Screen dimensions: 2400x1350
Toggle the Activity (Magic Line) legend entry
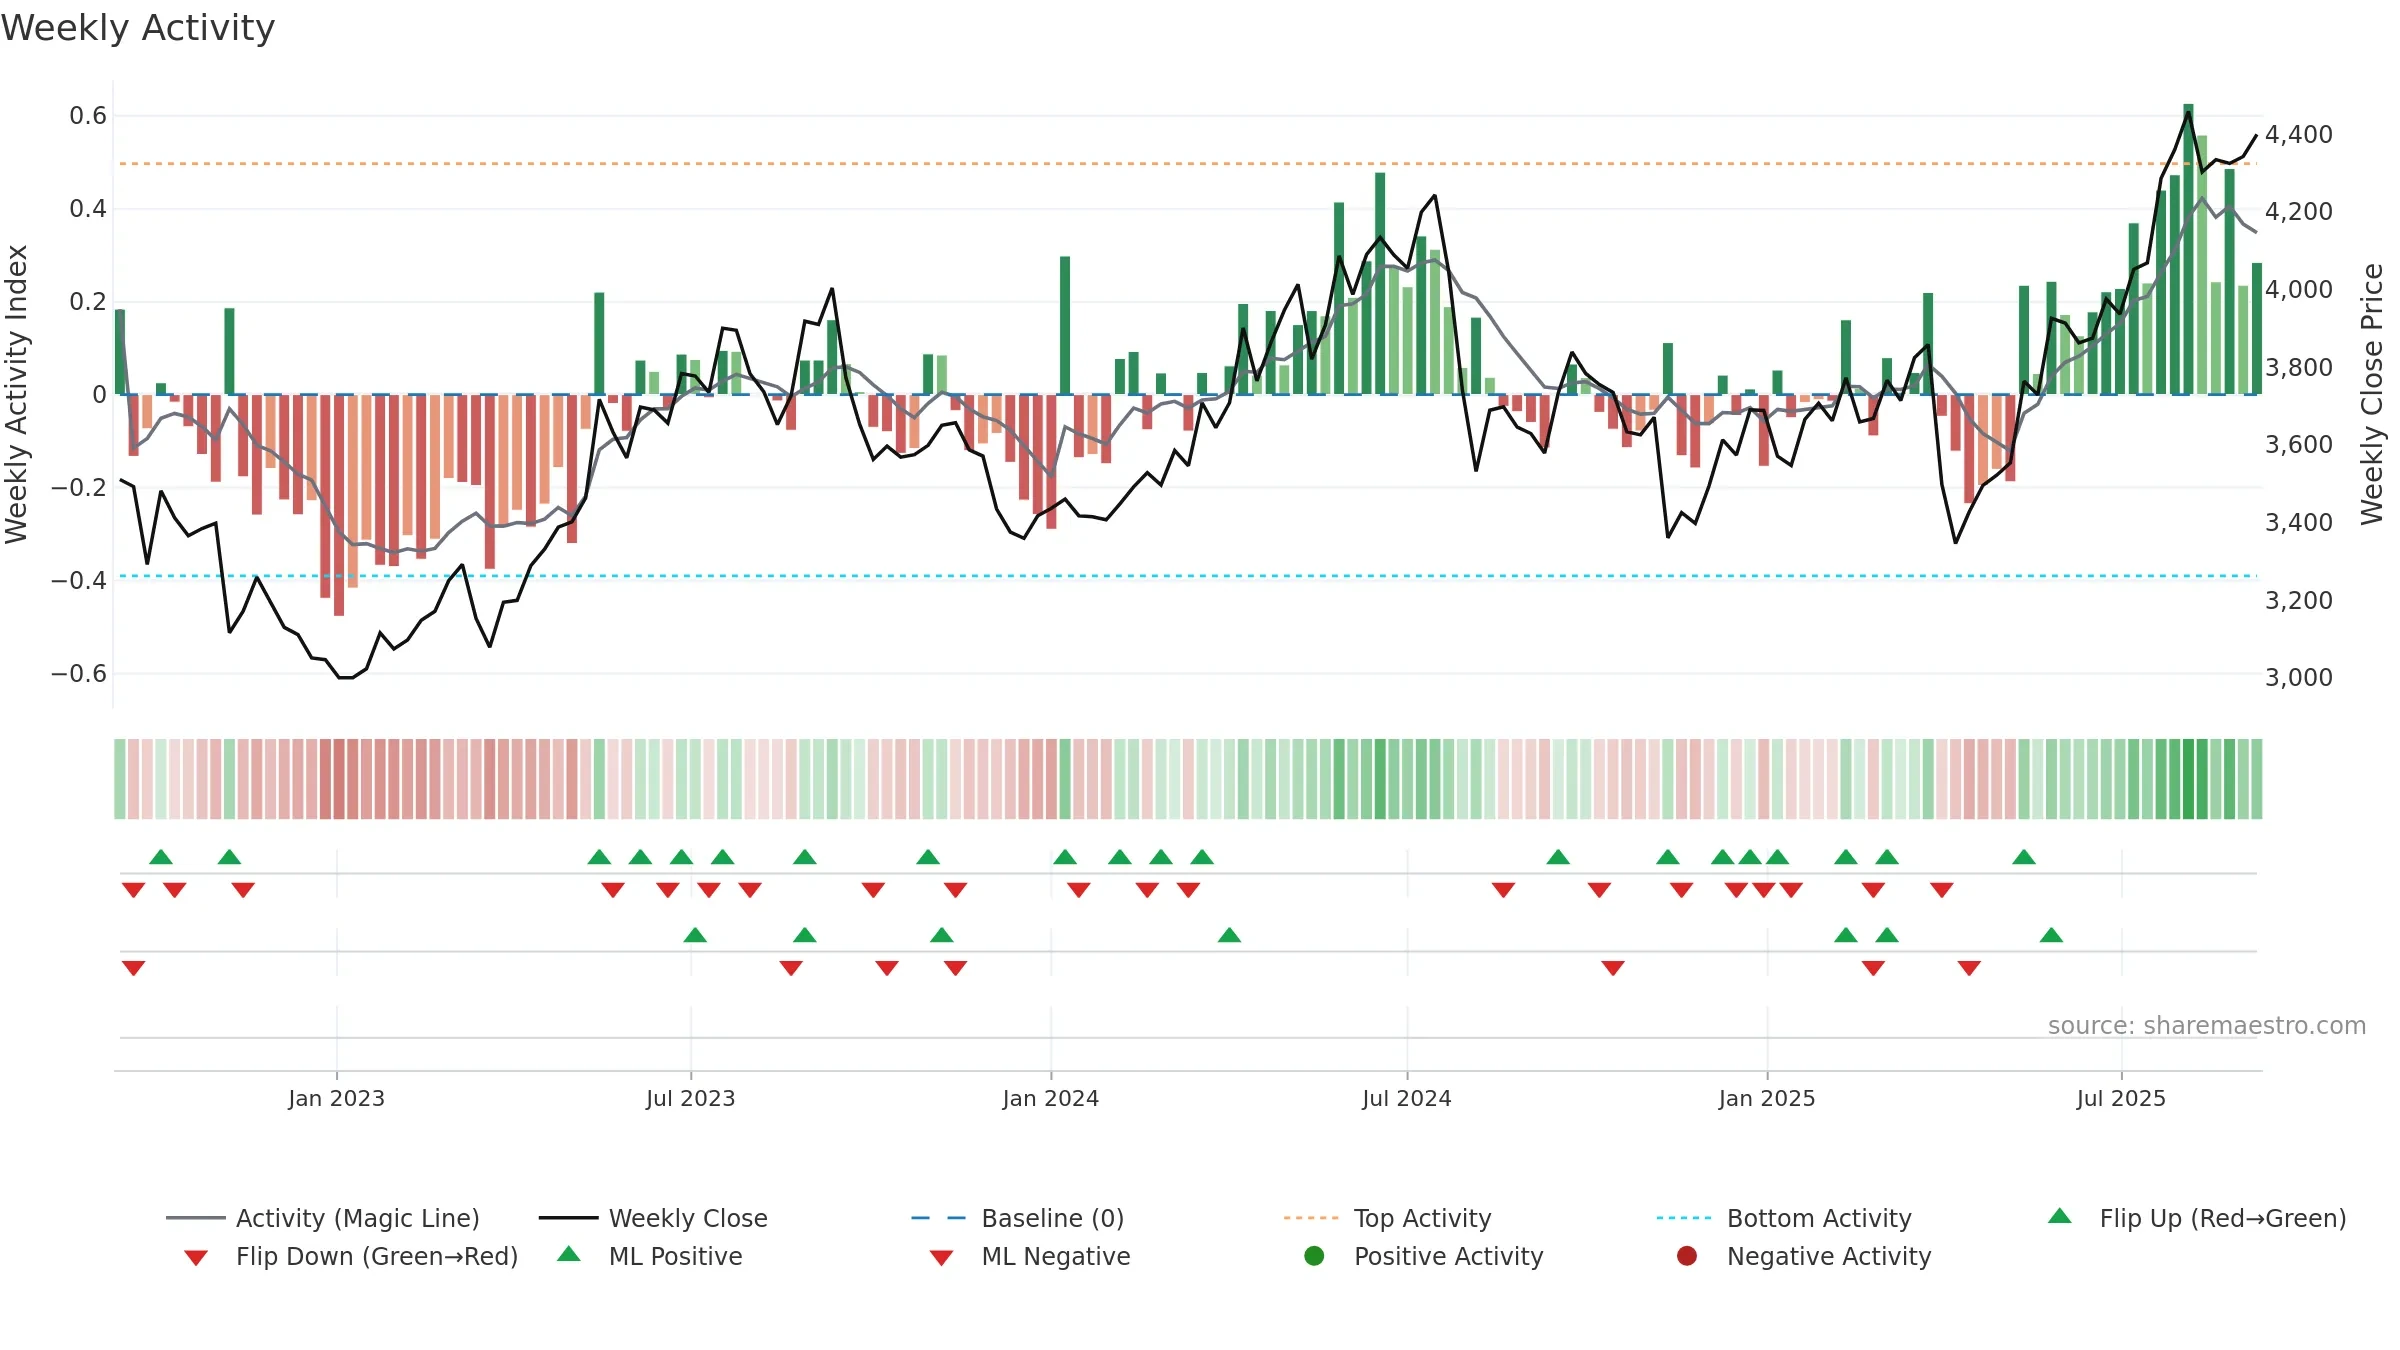[323, 1218]
